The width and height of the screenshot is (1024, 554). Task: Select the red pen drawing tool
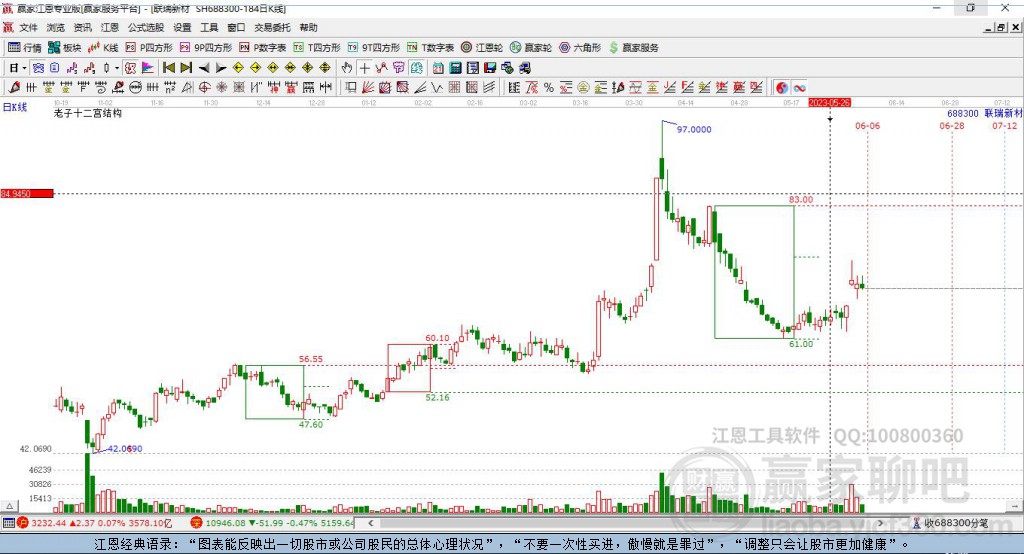[x=14, y=88]
